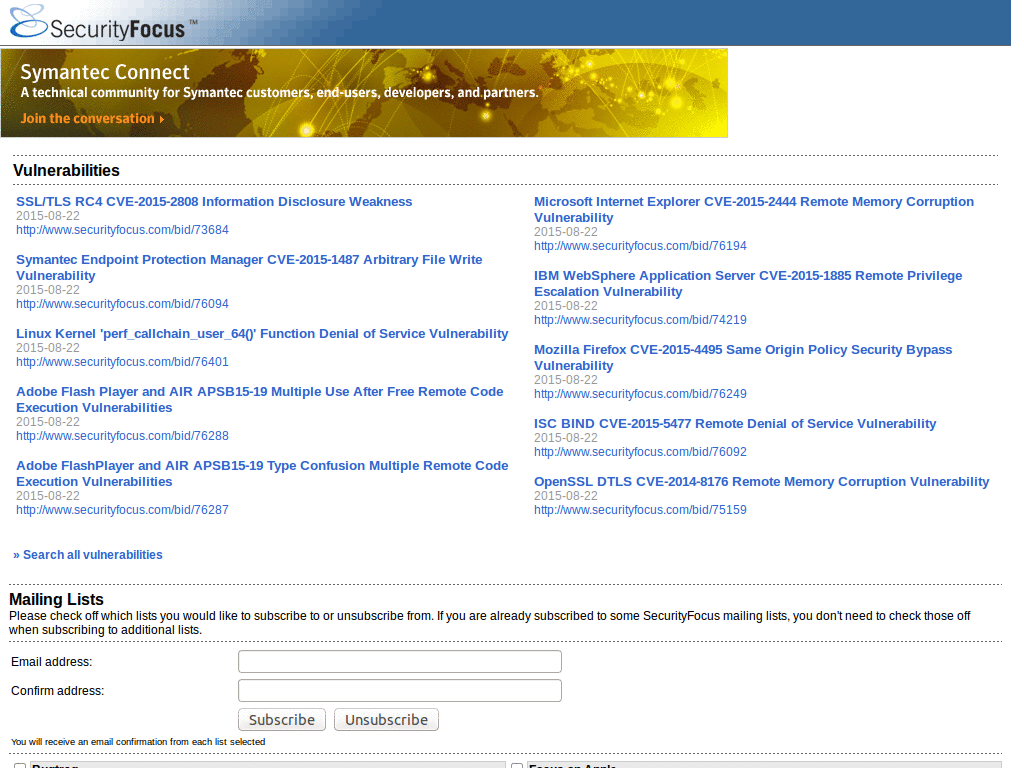Open Symantec Endpoint Protection Manager vulnerability link
Viewport: 1024px width, 768px height.
(x=249, y=268)
